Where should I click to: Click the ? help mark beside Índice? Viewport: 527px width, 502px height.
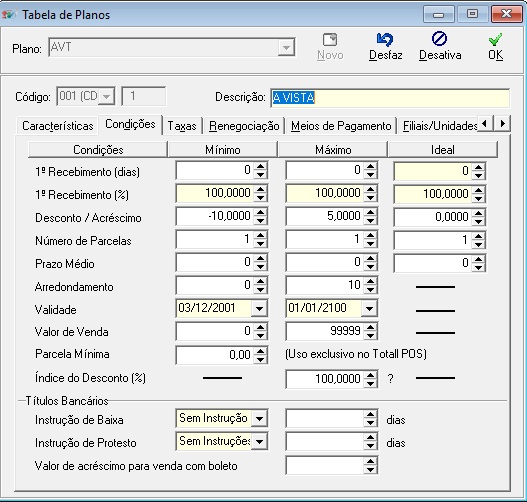tap(390, 379)
